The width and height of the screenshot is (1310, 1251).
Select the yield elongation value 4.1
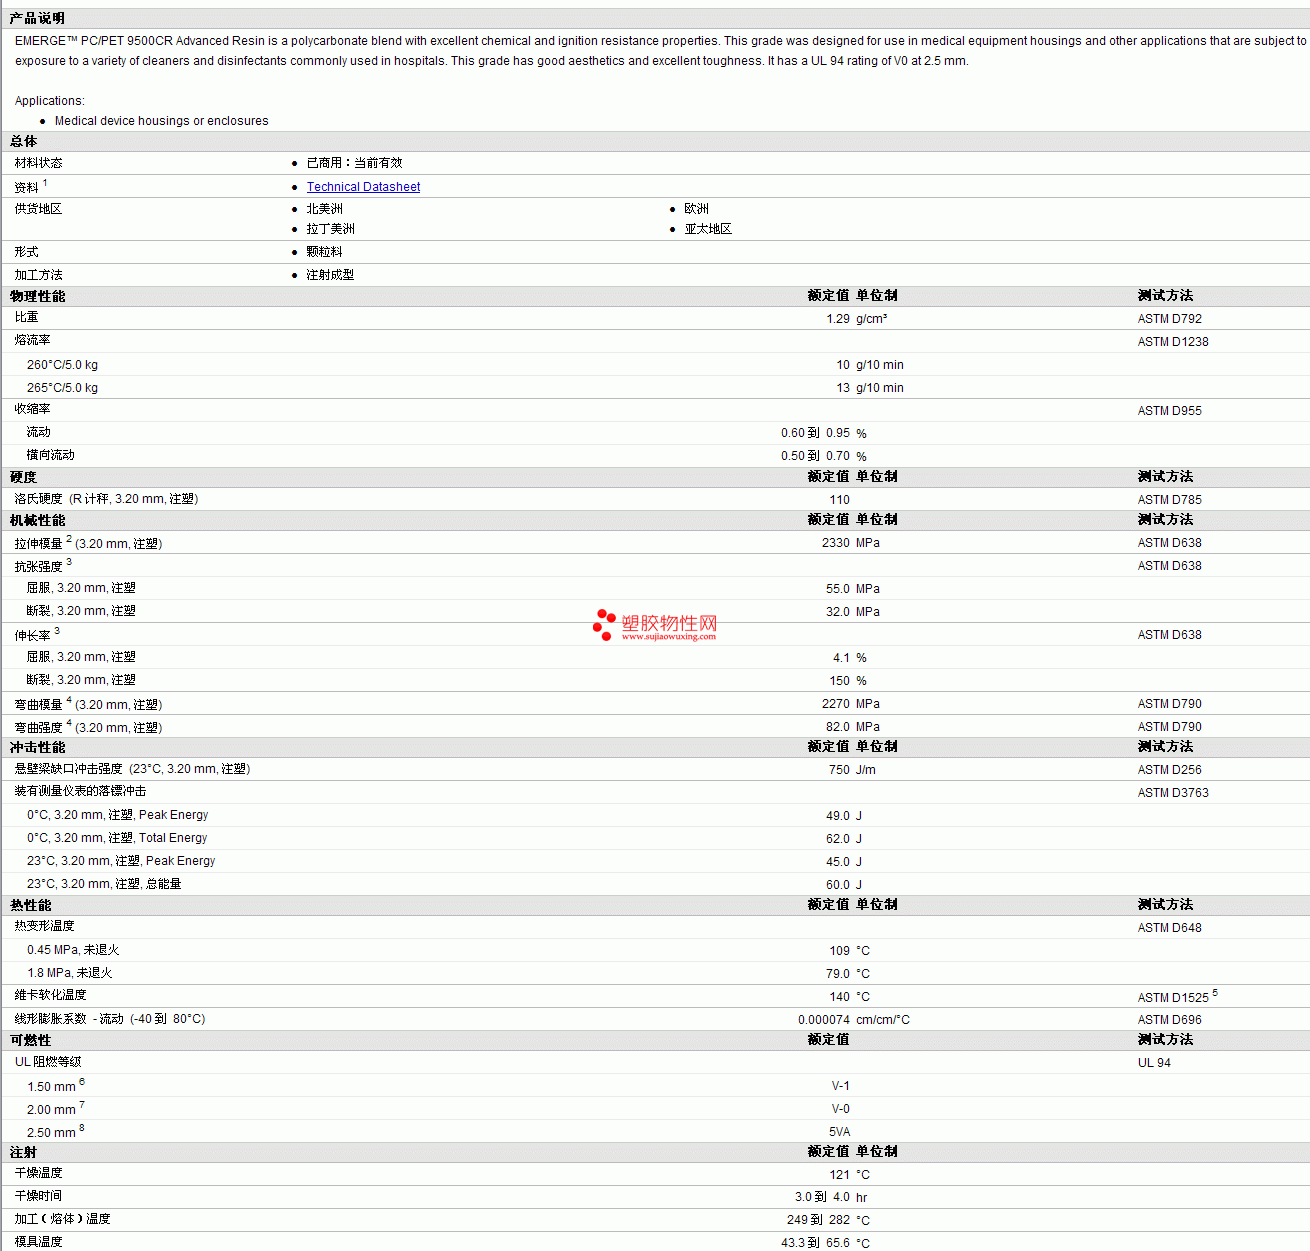click(841, 658)
